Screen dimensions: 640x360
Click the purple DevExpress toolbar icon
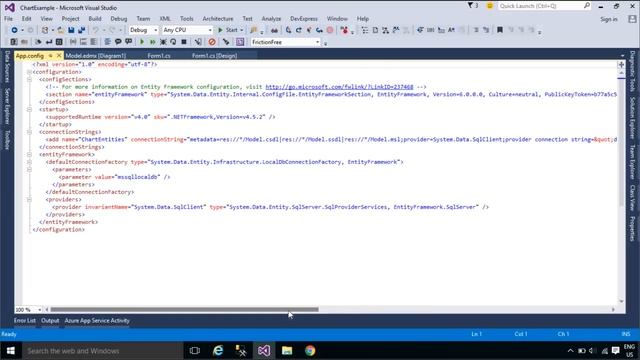(x=240, y=42)
